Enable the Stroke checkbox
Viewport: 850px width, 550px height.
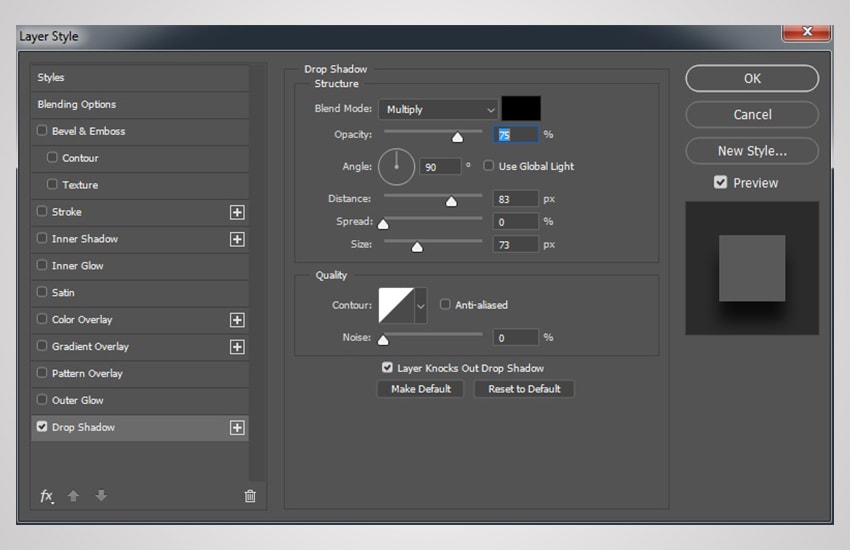[42, 211]
